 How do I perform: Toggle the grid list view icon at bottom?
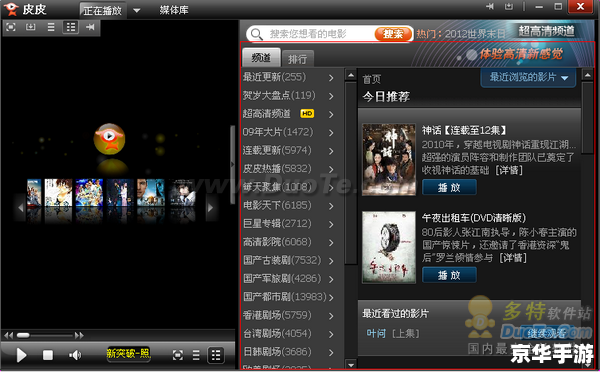[216, 355]
